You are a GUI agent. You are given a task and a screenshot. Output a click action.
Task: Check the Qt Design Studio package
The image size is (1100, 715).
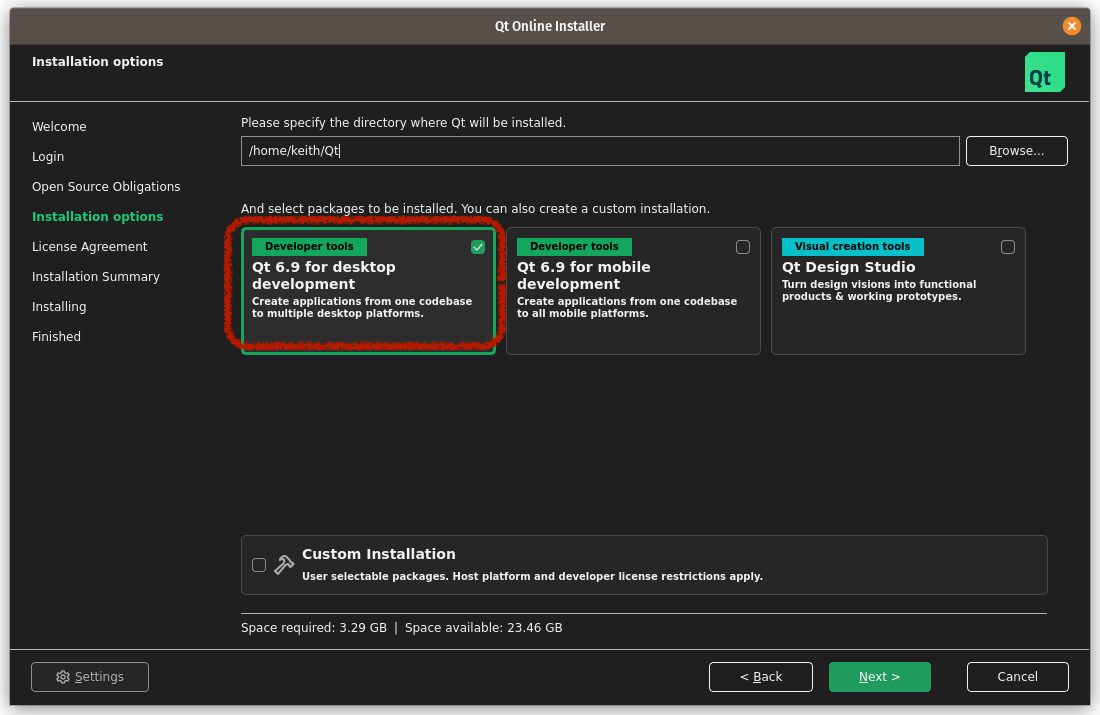1008,247
